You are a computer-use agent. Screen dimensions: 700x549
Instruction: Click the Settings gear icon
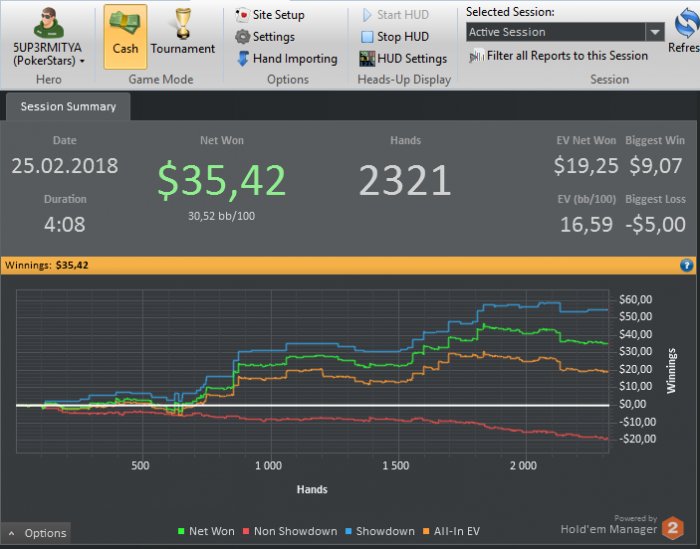242,37
